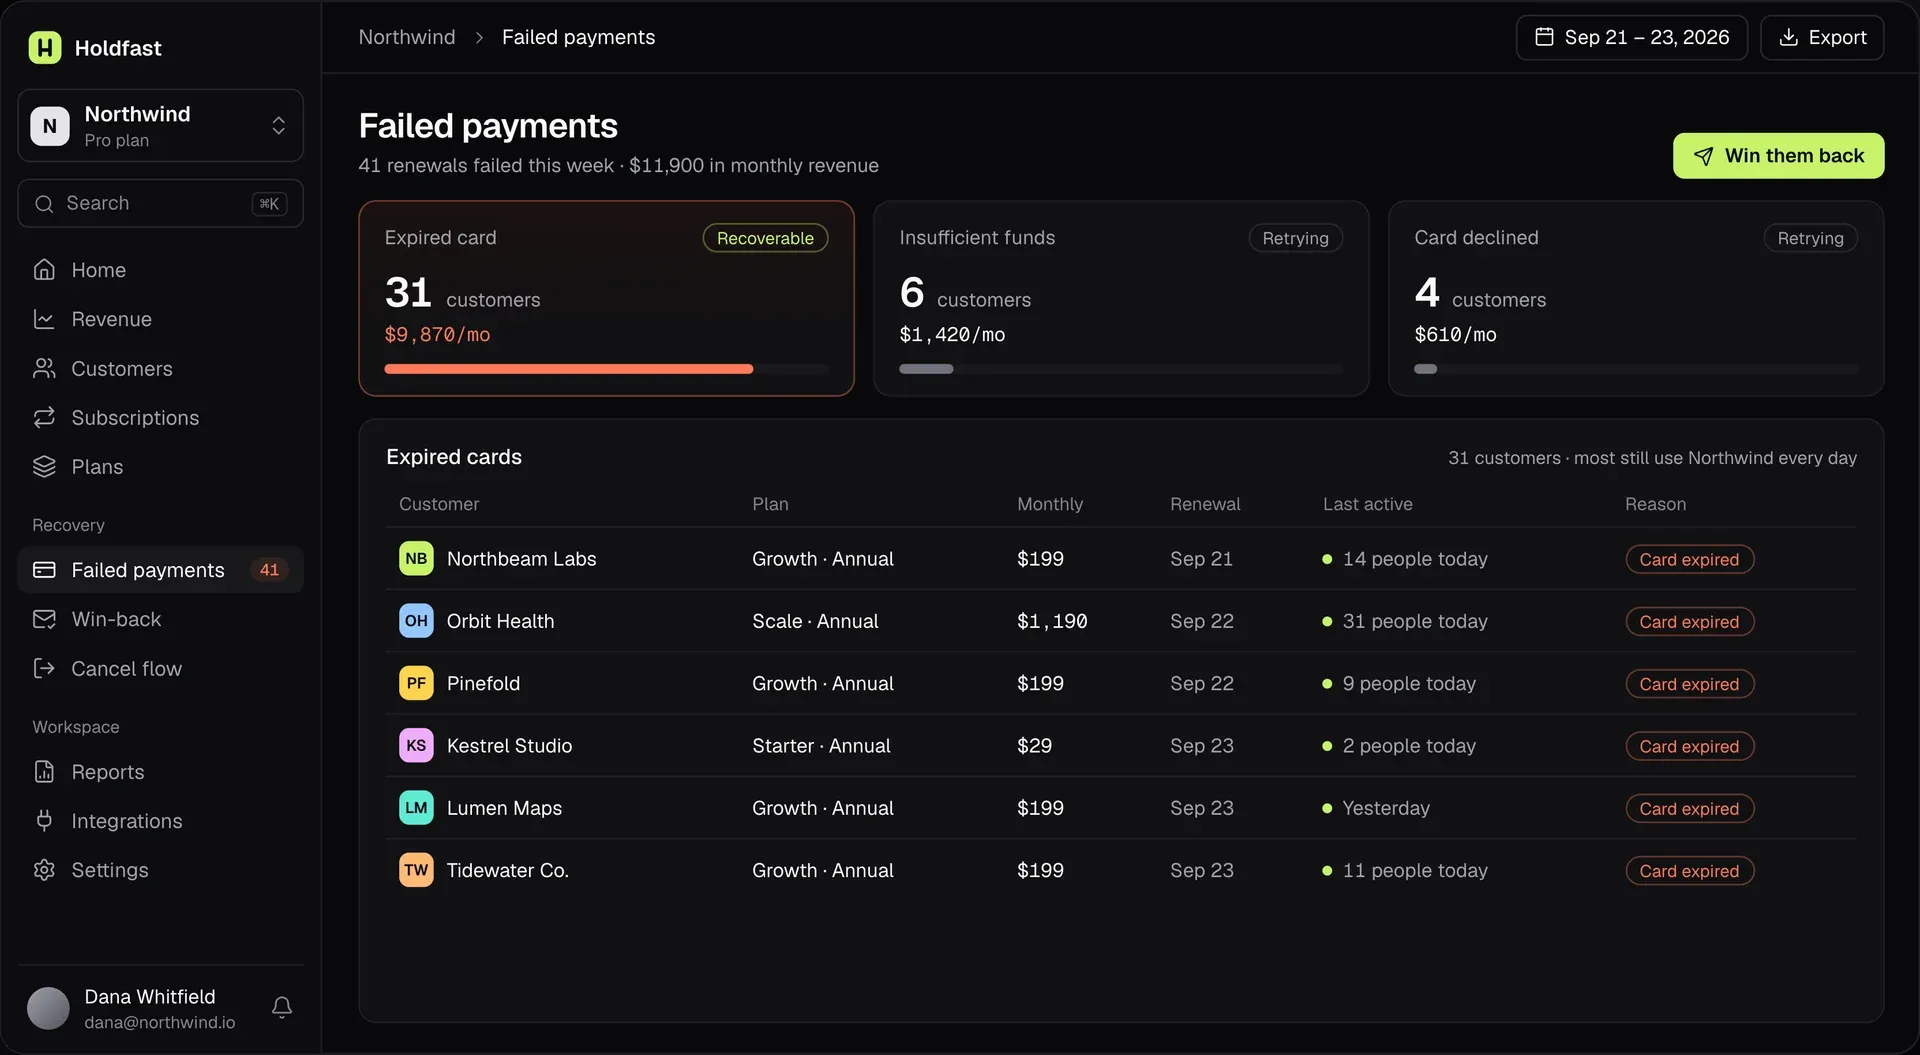Screen dimensions: 1920x1055
Task: Click the Expired card progress bar
Action: 606,369
